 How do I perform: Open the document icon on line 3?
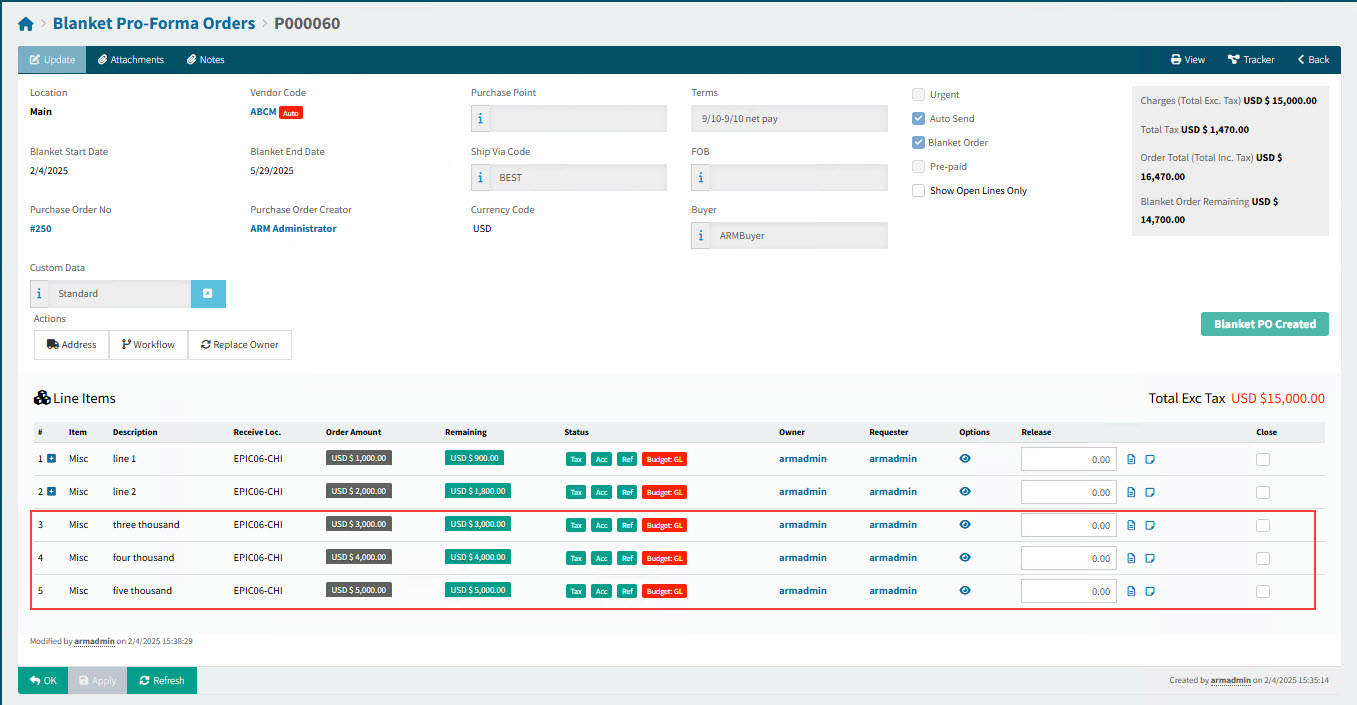point(1131,526)
